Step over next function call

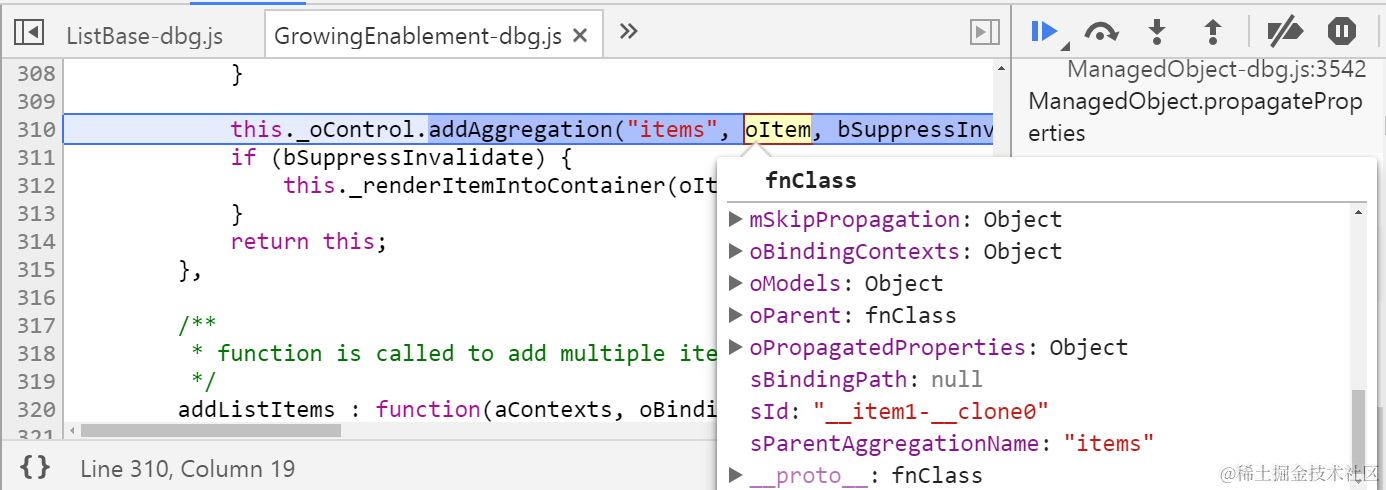pyautogui.click(x=1101, y=32)
